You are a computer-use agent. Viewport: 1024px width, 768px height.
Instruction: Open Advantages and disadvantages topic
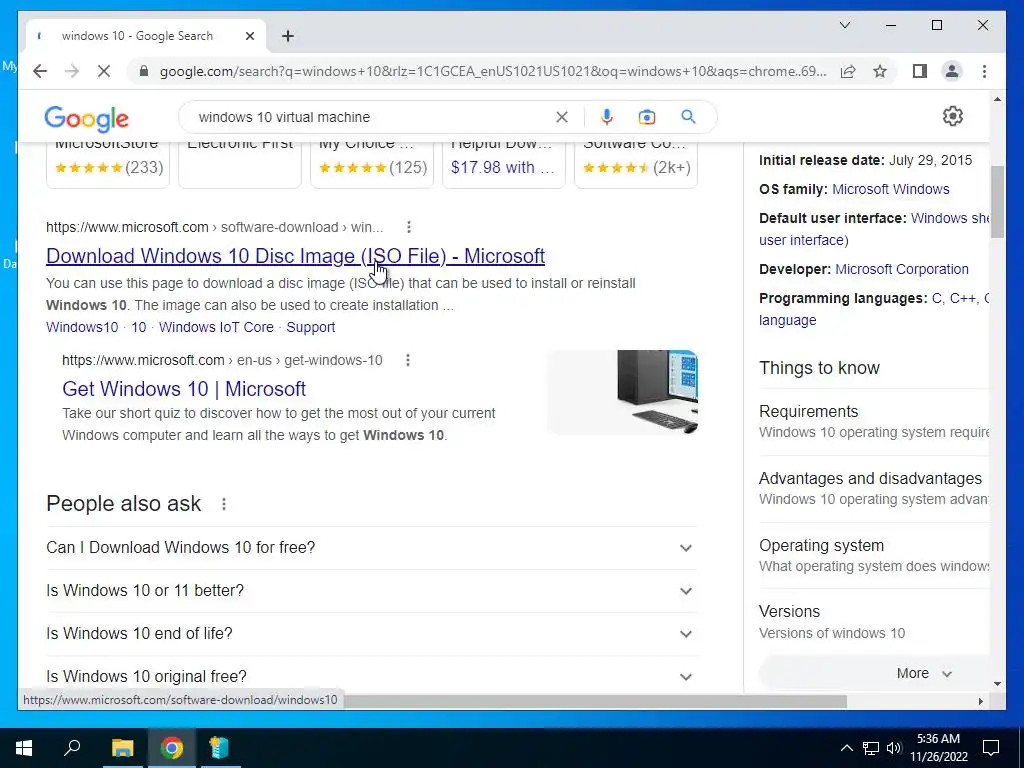tap(874, 488)
